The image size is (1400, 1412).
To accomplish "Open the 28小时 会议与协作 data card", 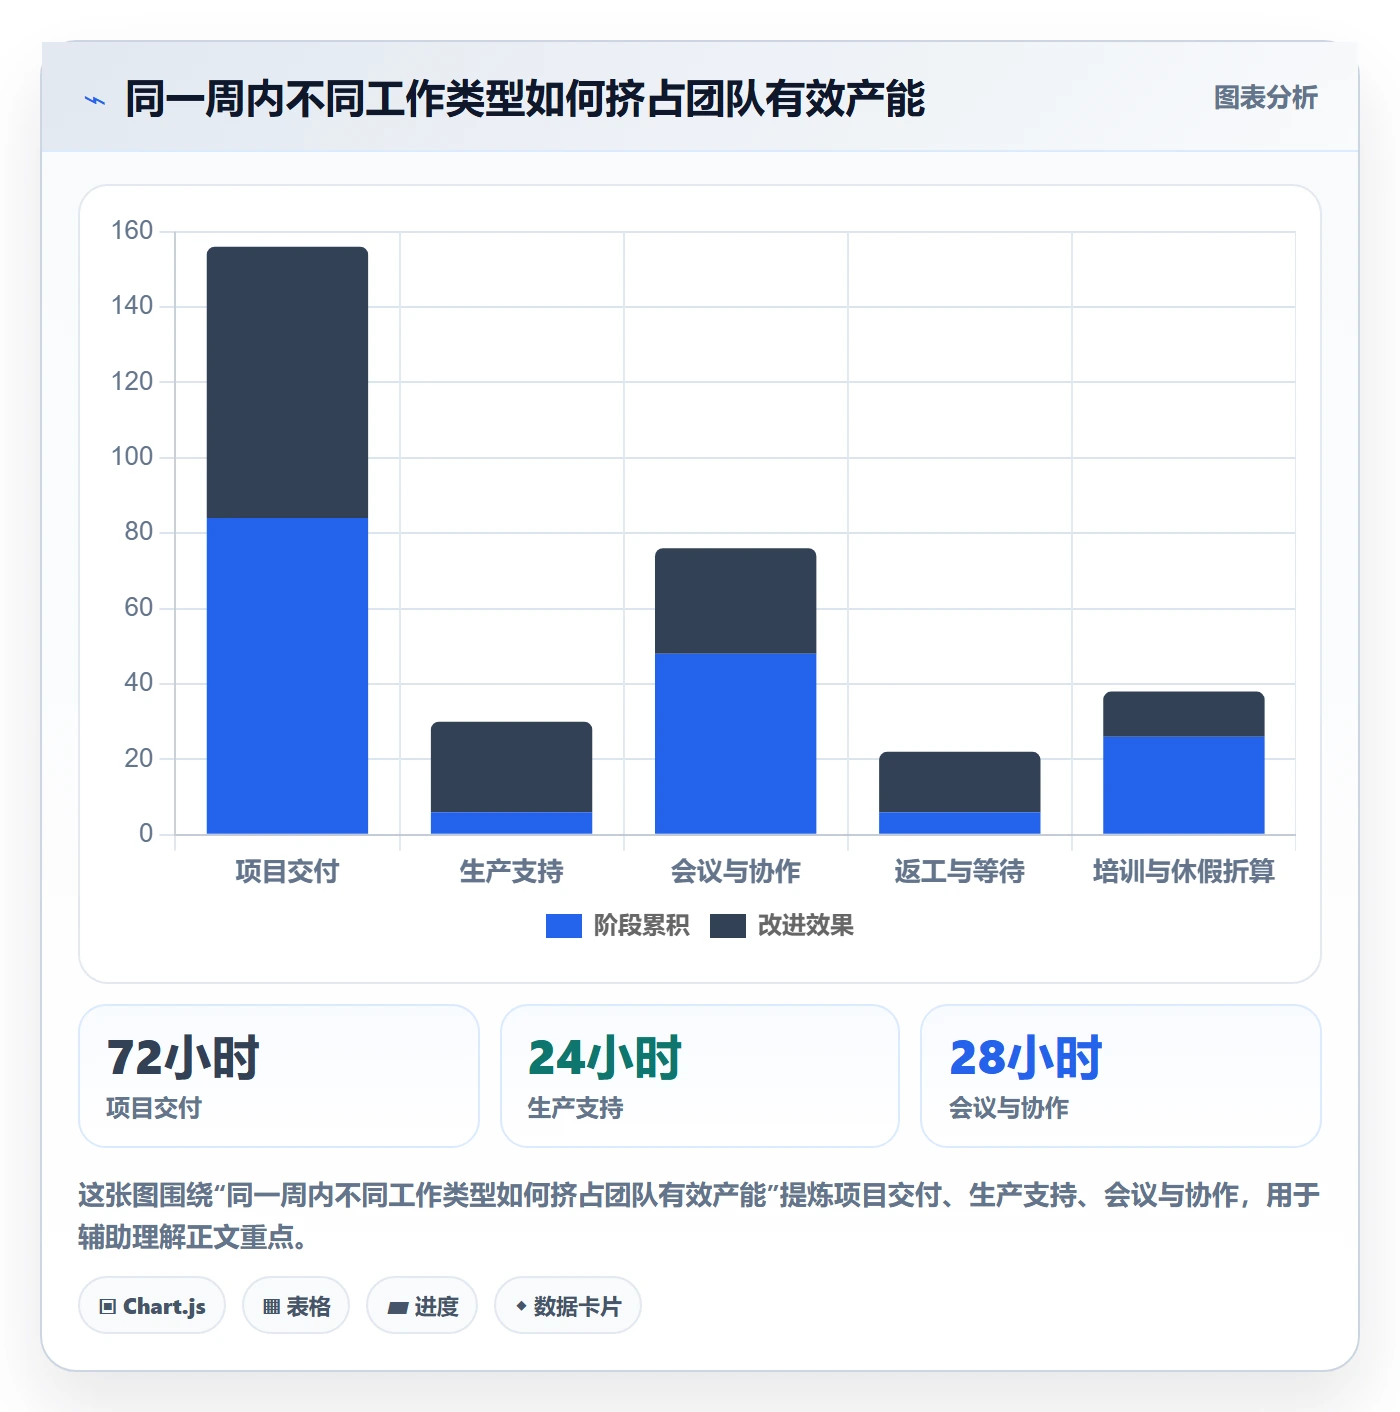I will (1121, 1076).
